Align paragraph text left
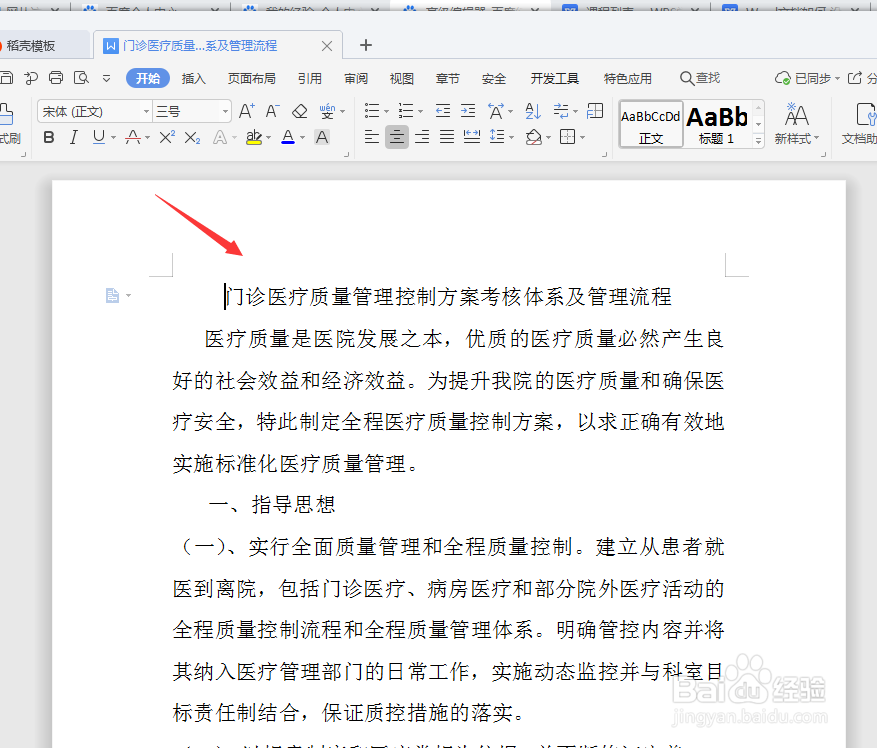Image resolution: width=877 pixels, height=748 pixels. click(372, 137)
